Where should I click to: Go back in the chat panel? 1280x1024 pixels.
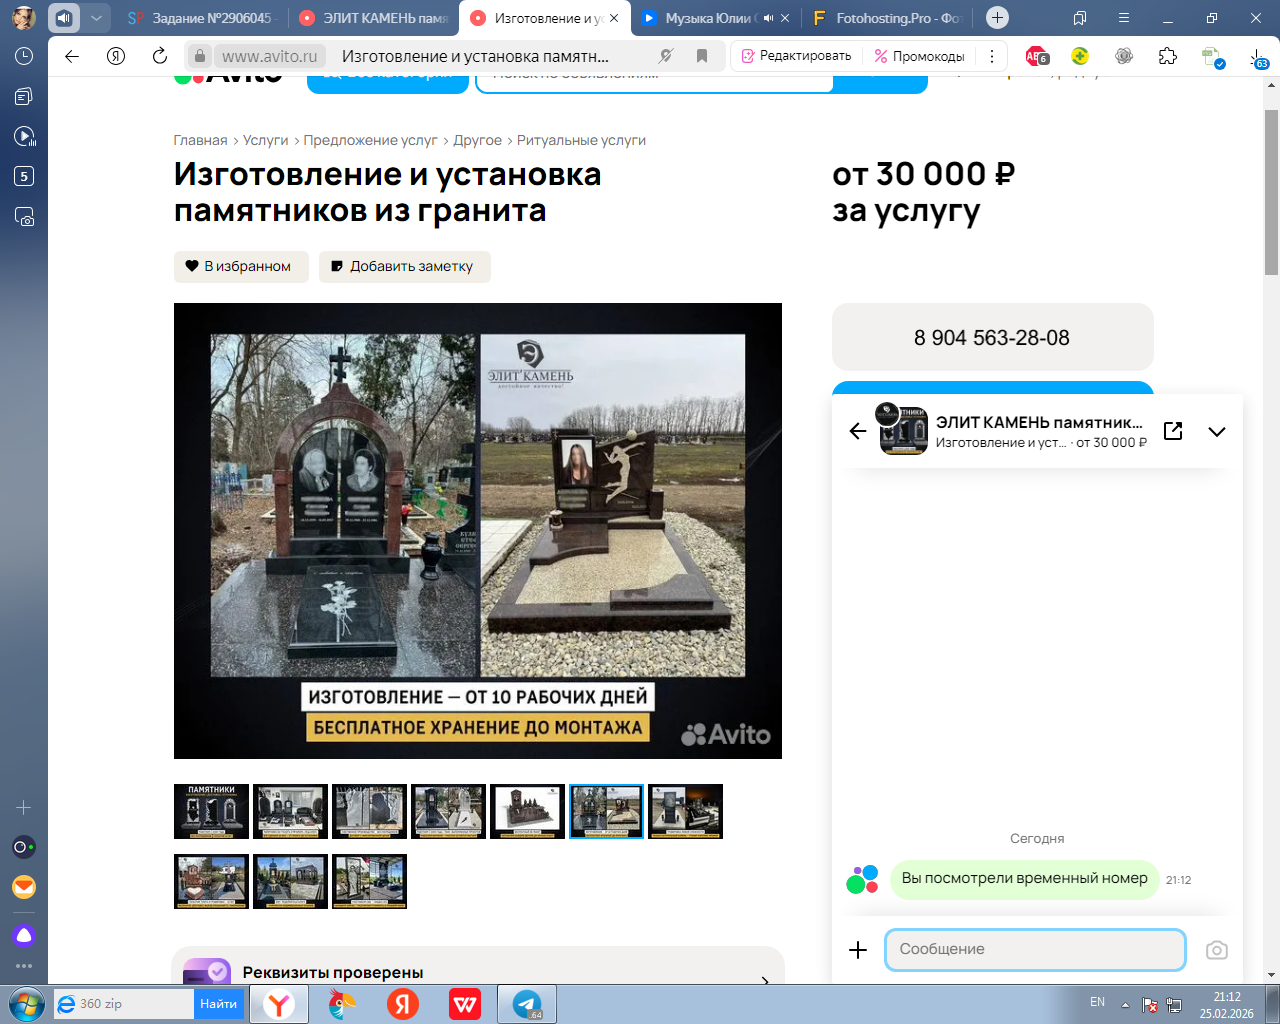tap(858, 431)
